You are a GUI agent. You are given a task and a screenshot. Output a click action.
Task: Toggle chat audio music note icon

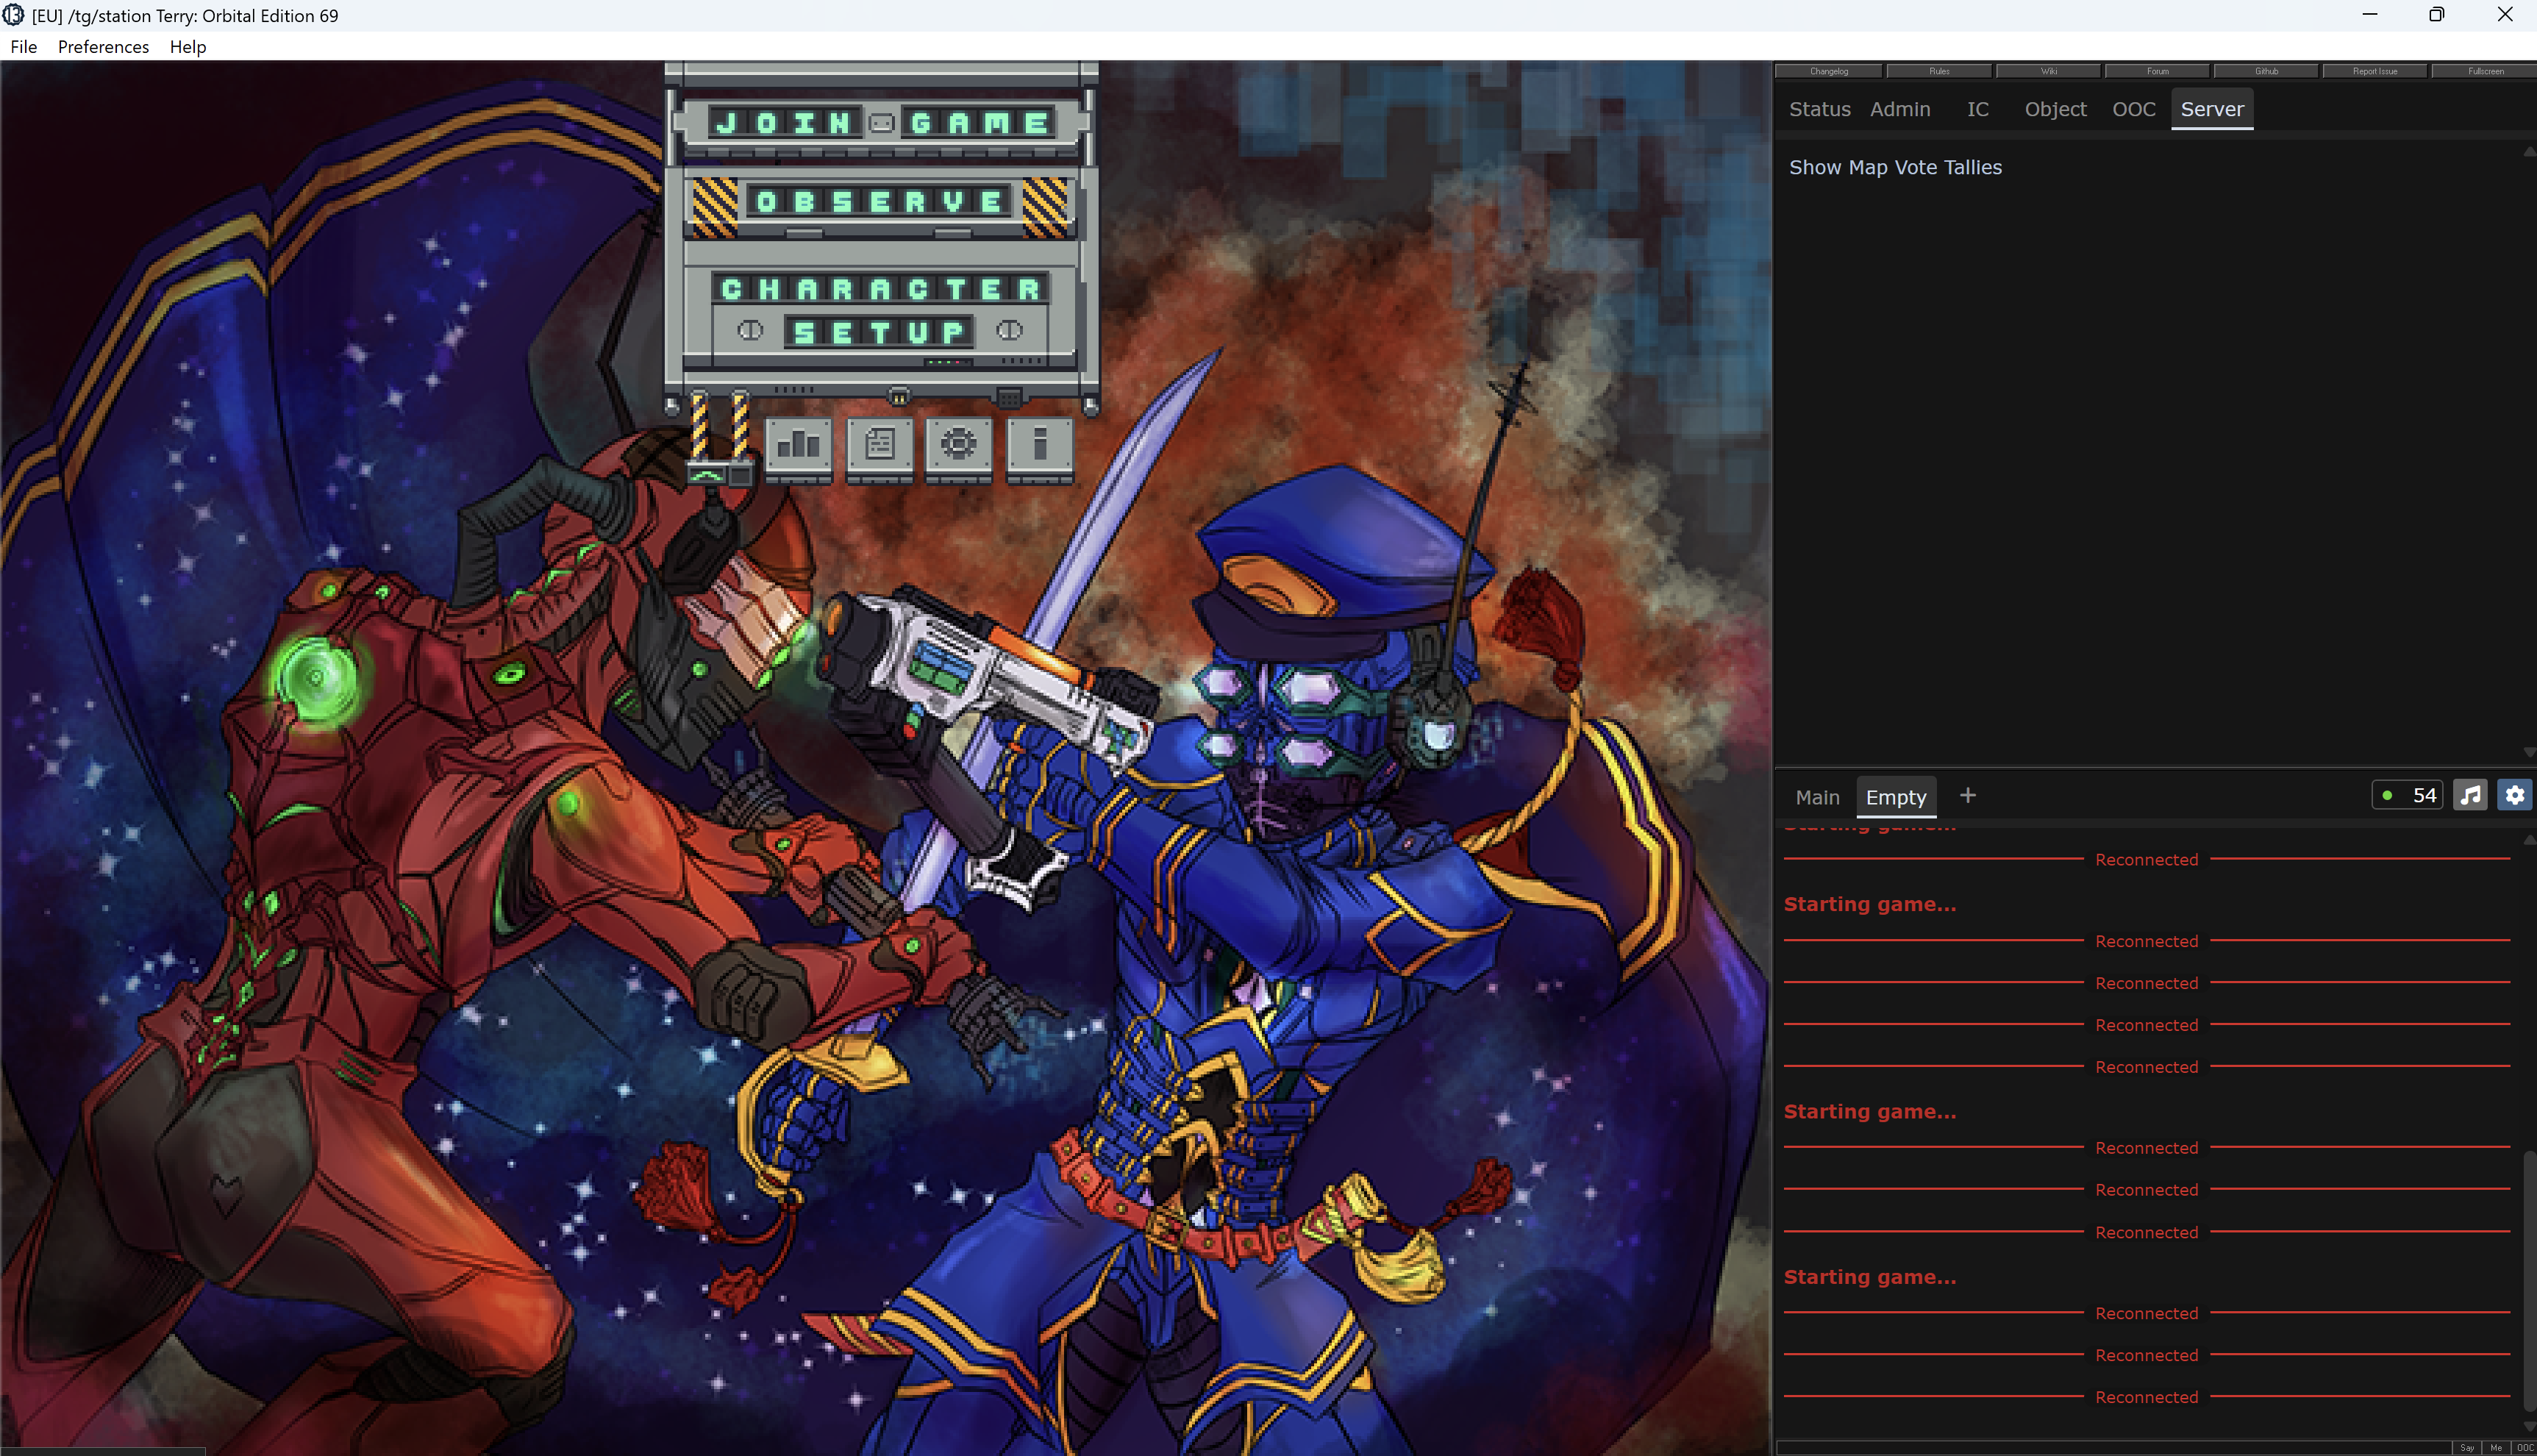click(2470, 795)
